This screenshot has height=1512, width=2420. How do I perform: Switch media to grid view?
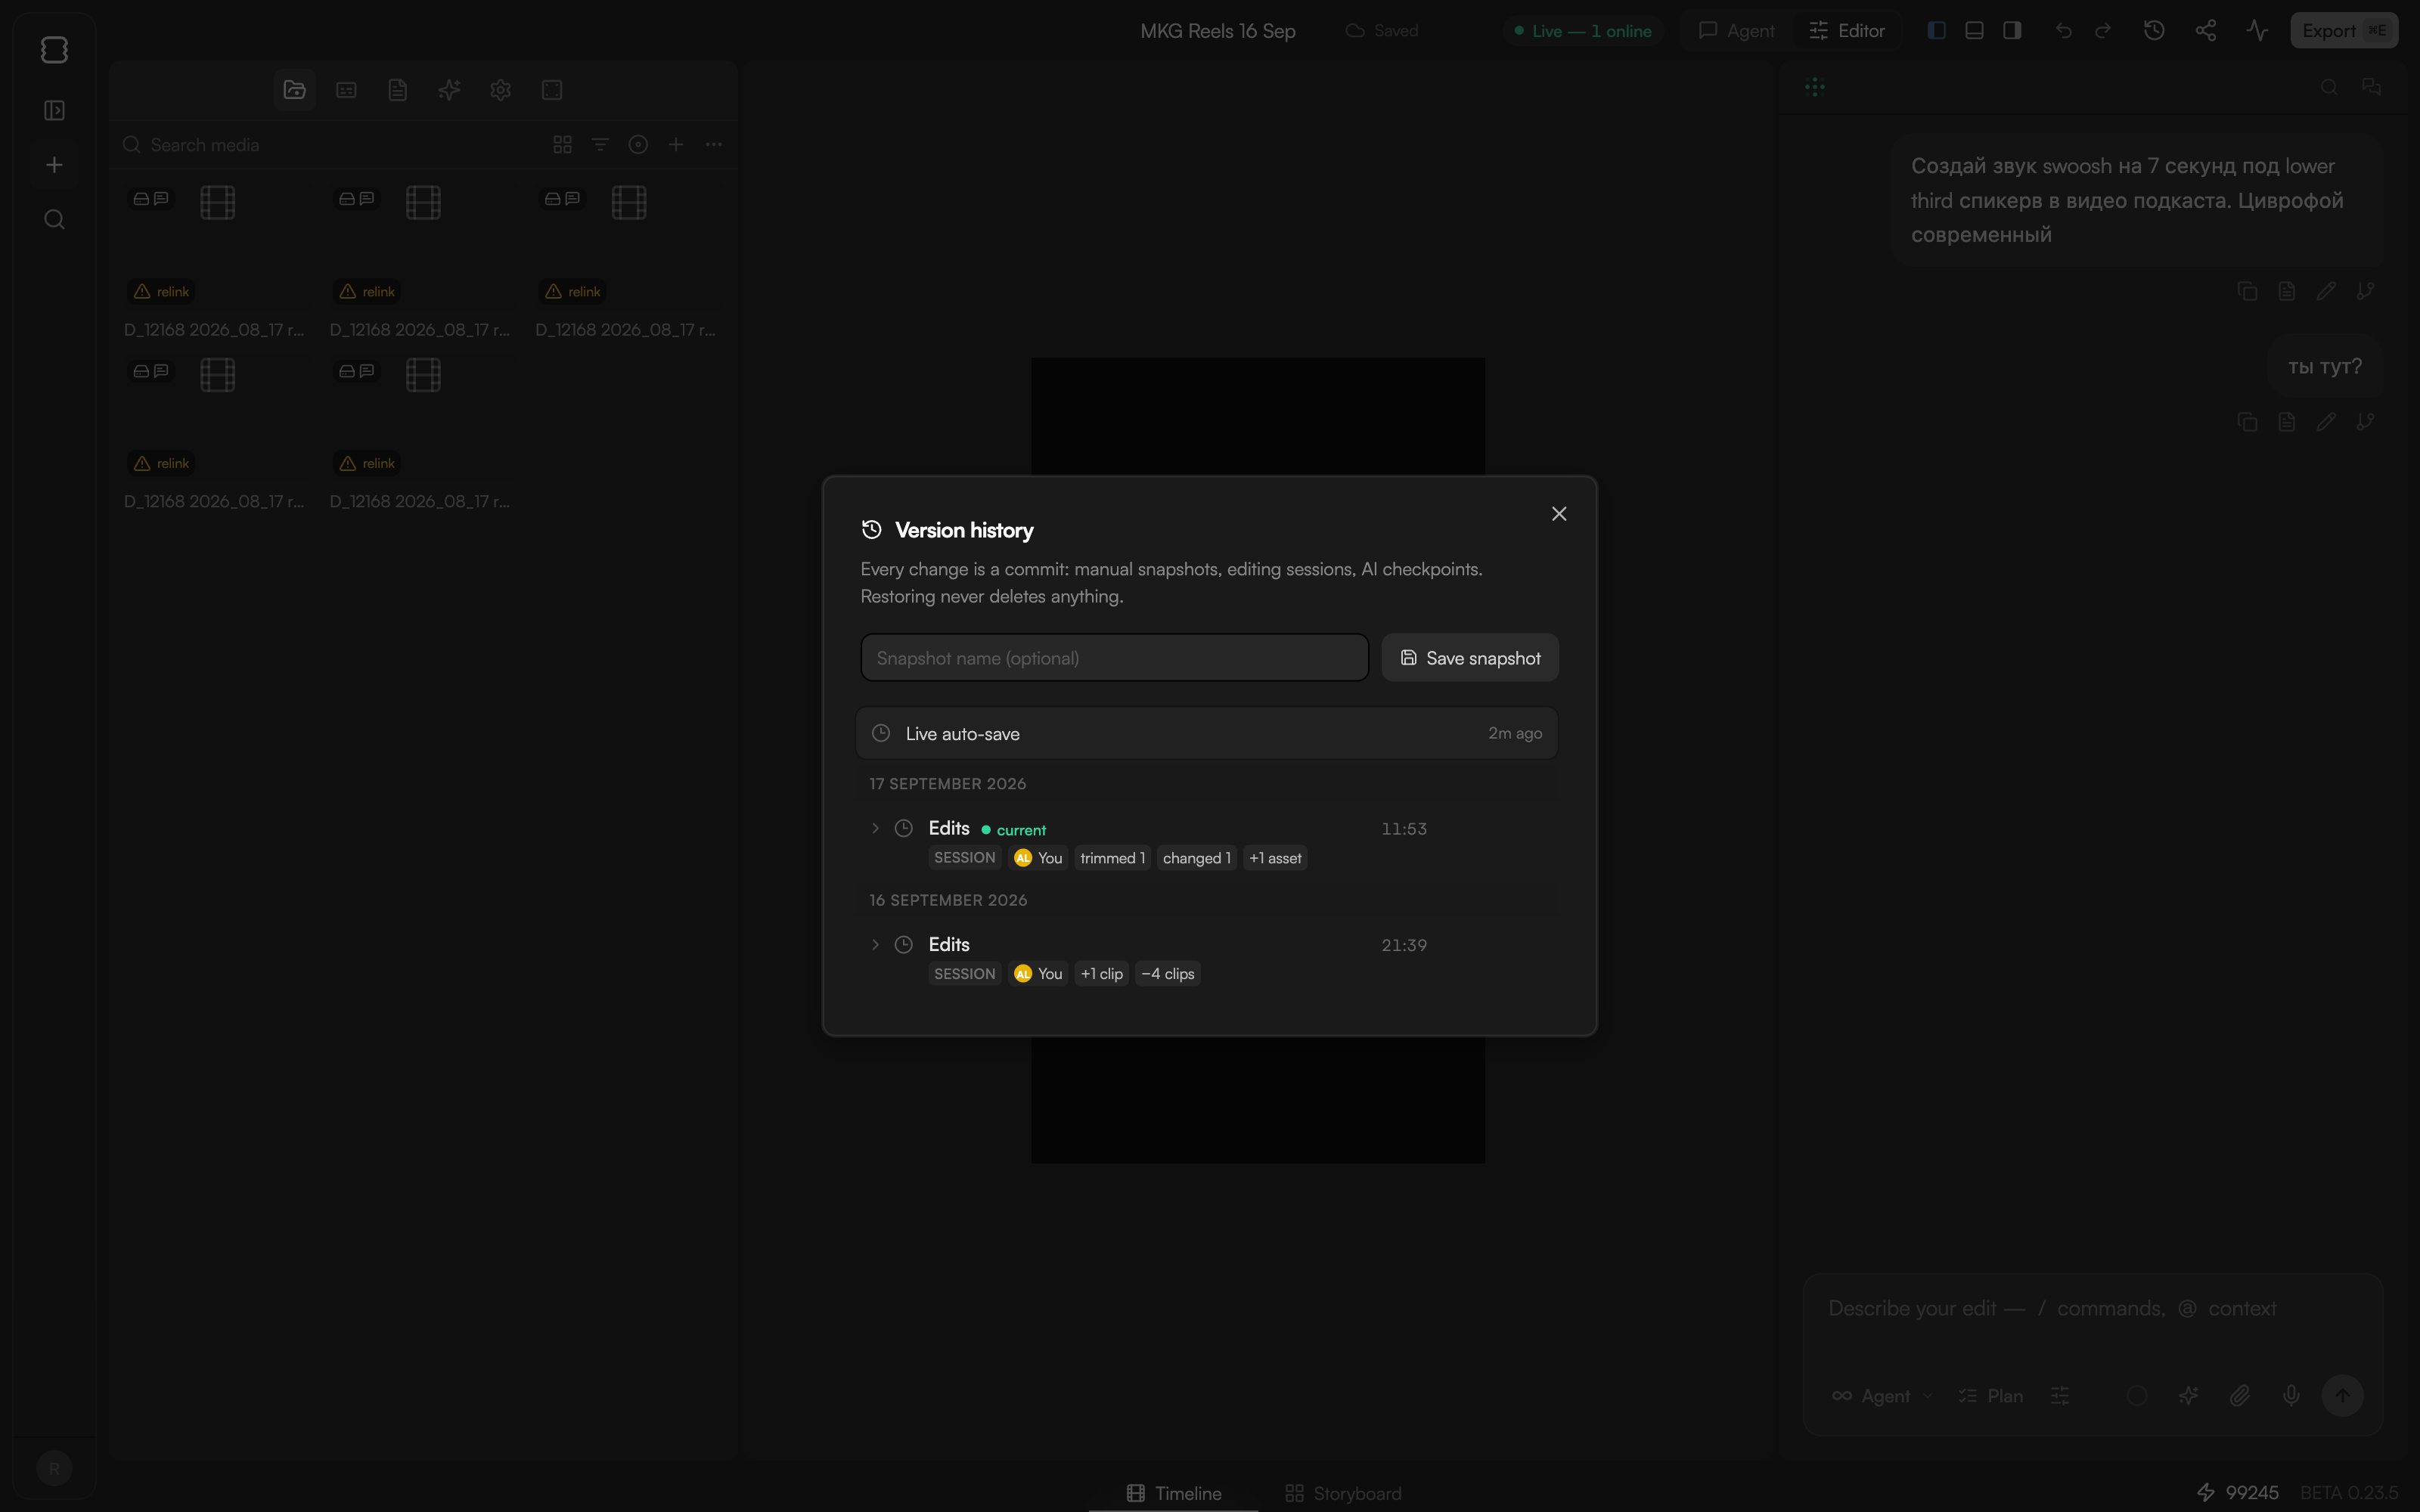coord(562,145)
